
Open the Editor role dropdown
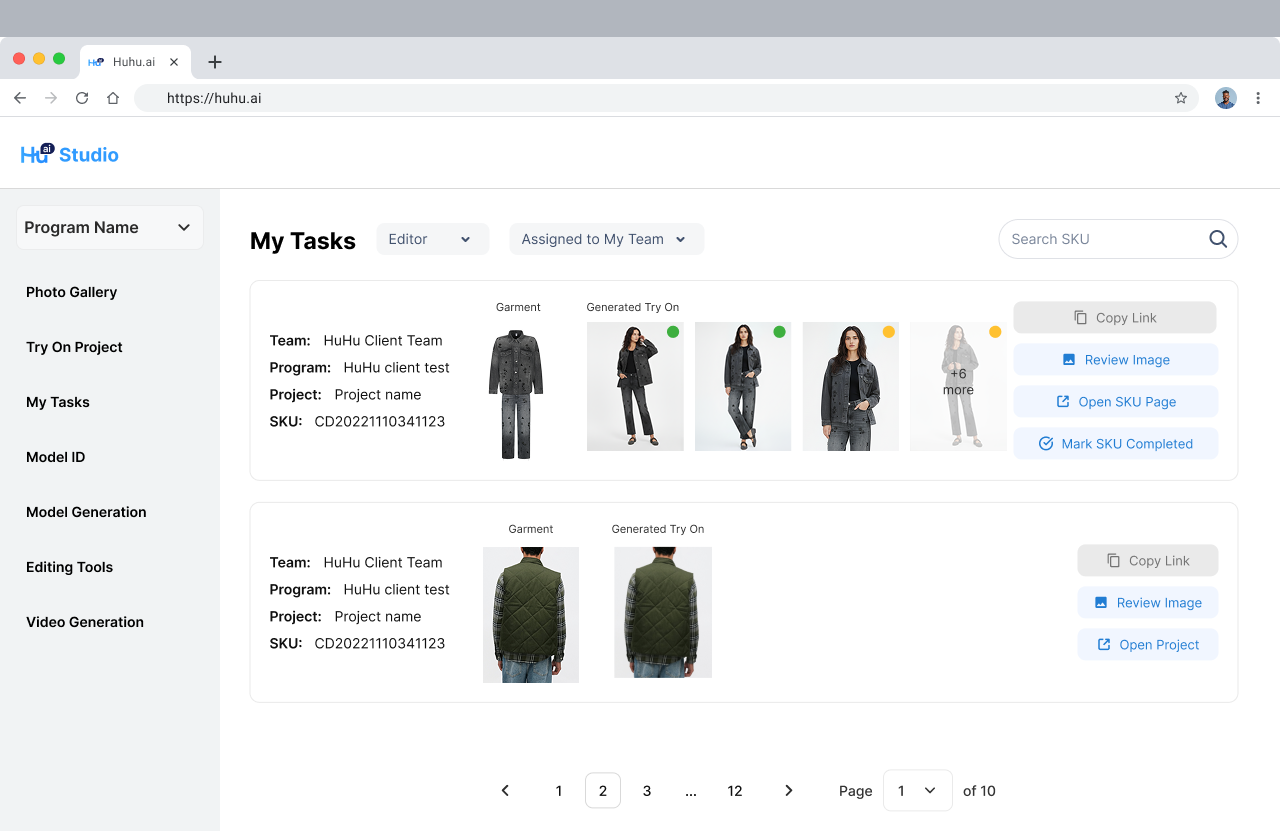point(432,239)
